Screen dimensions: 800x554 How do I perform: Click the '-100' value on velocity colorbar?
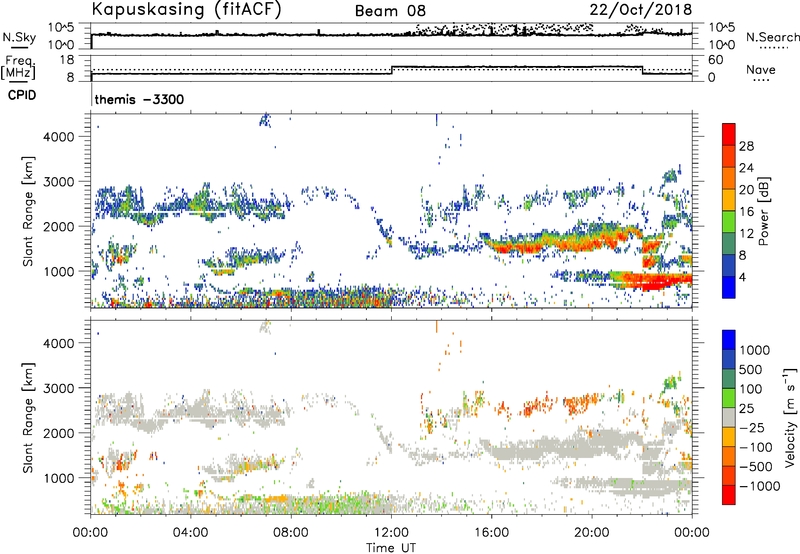(x=756, y=447)
